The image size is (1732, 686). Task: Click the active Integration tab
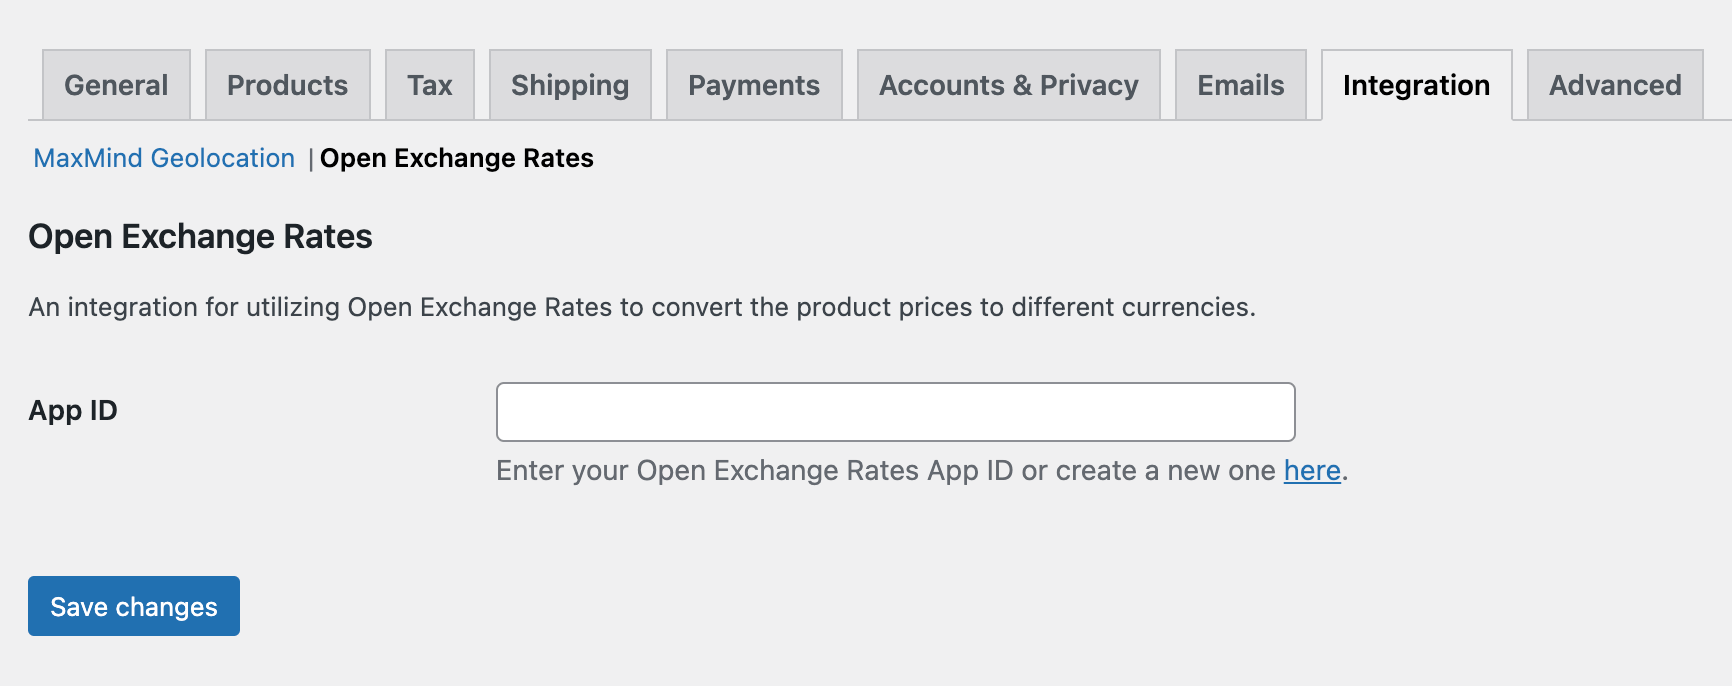click(x=1416, y=85)
